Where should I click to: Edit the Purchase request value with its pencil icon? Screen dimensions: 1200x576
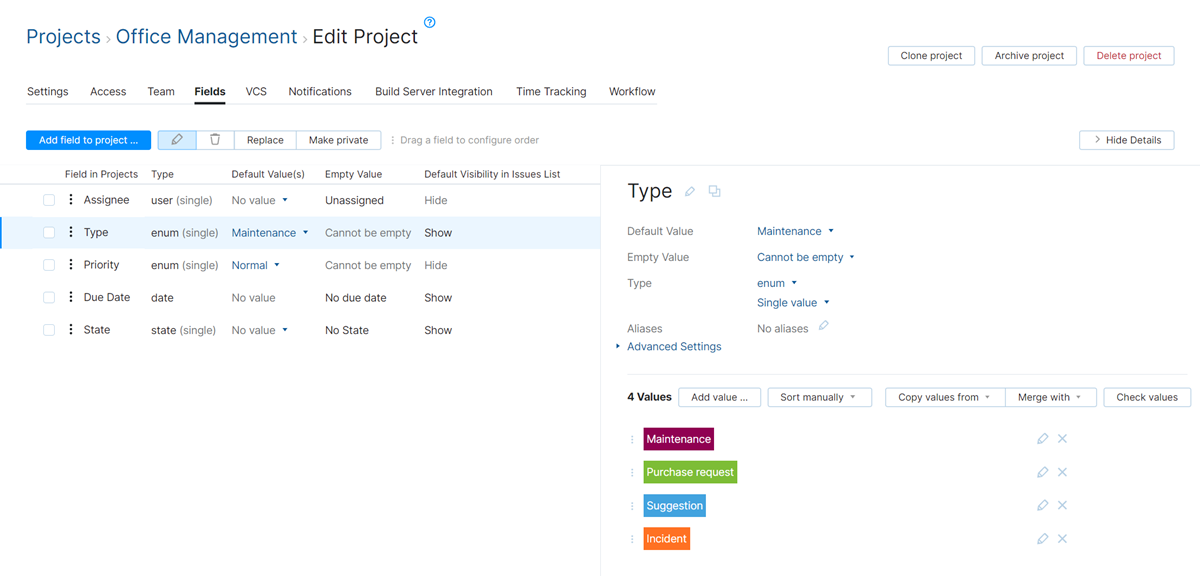coord(1042,472)
